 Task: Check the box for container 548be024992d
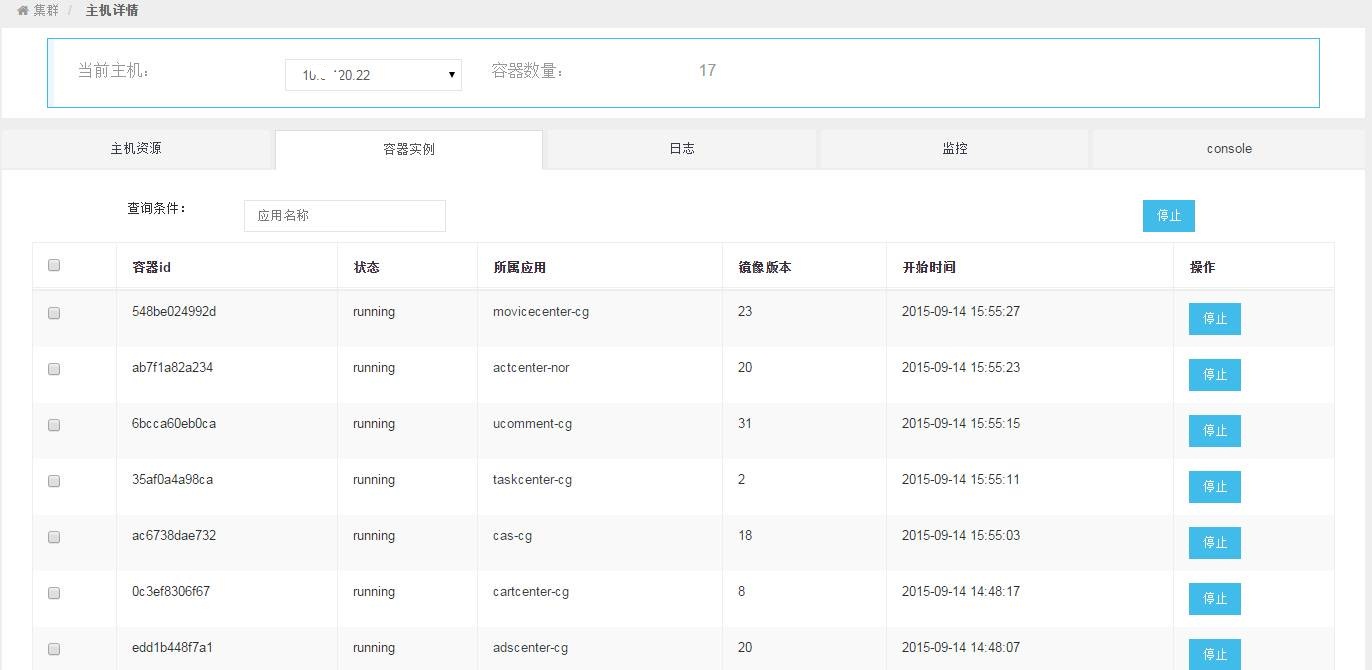click(x=54, y=313)
